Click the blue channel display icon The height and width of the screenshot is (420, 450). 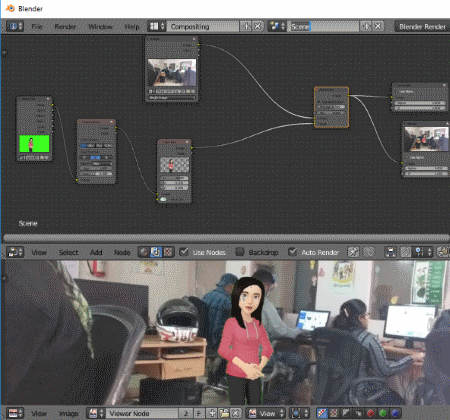(395, 413)
